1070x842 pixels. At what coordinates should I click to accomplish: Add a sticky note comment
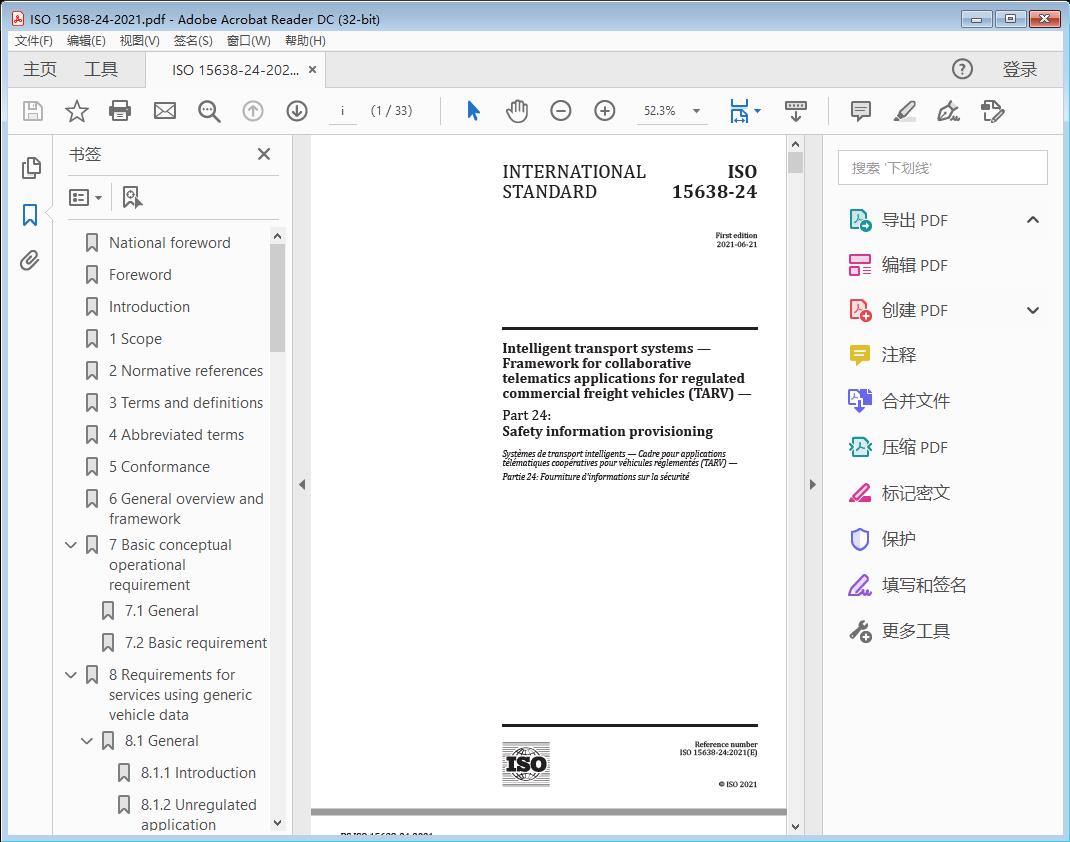click(x=859, y=110)
